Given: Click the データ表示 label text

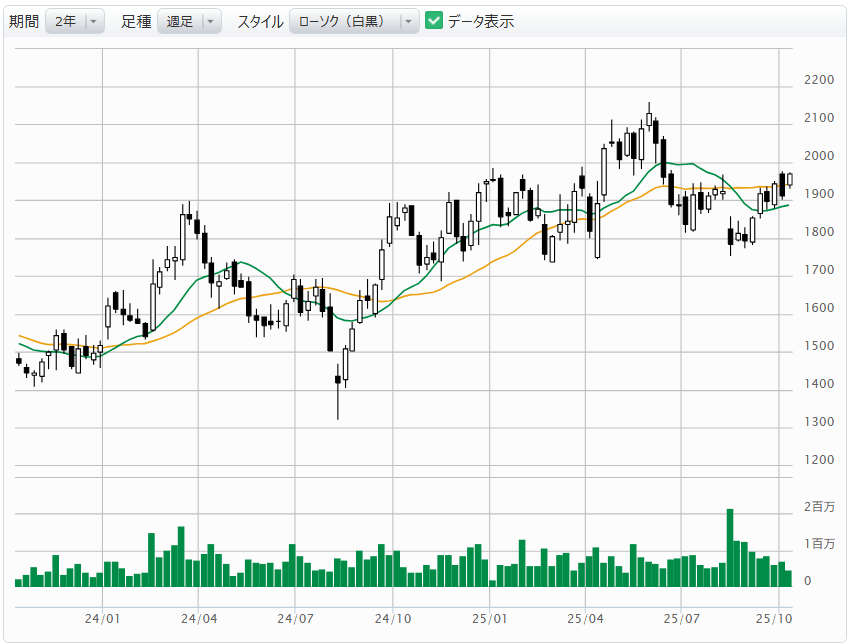Looking at the screenshot, I should pyautogui.click(x=481, y=21).
